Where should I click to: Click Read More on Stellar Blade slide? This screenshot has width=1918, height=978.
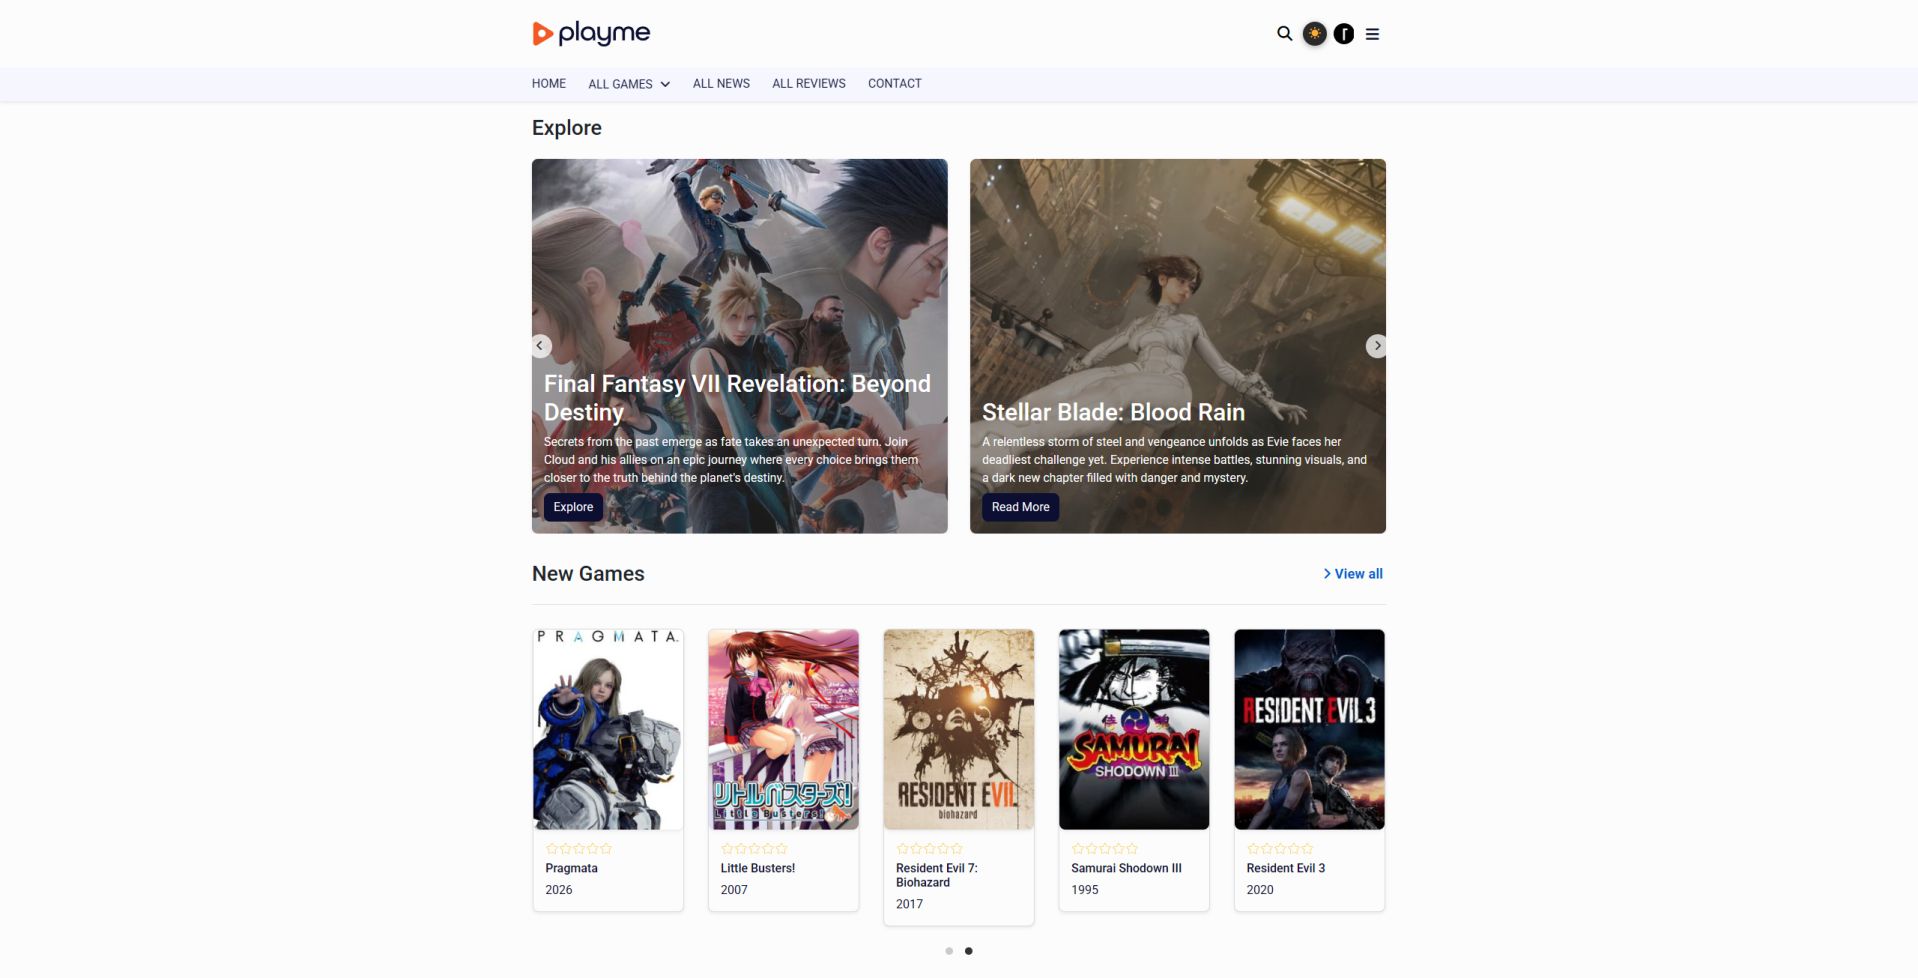click(x=1020, y=507)
